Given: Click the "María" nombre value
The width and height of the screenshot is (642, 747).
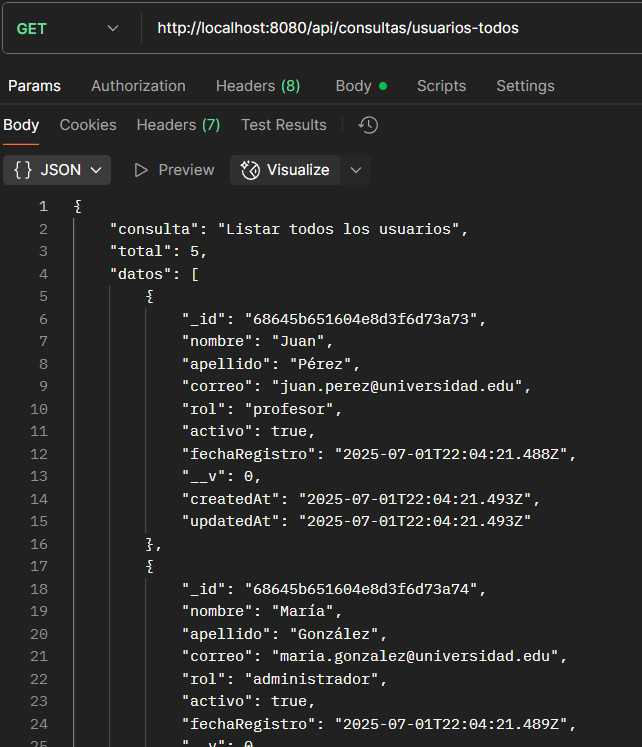Looking at the screenshot, I should [302, 611].
